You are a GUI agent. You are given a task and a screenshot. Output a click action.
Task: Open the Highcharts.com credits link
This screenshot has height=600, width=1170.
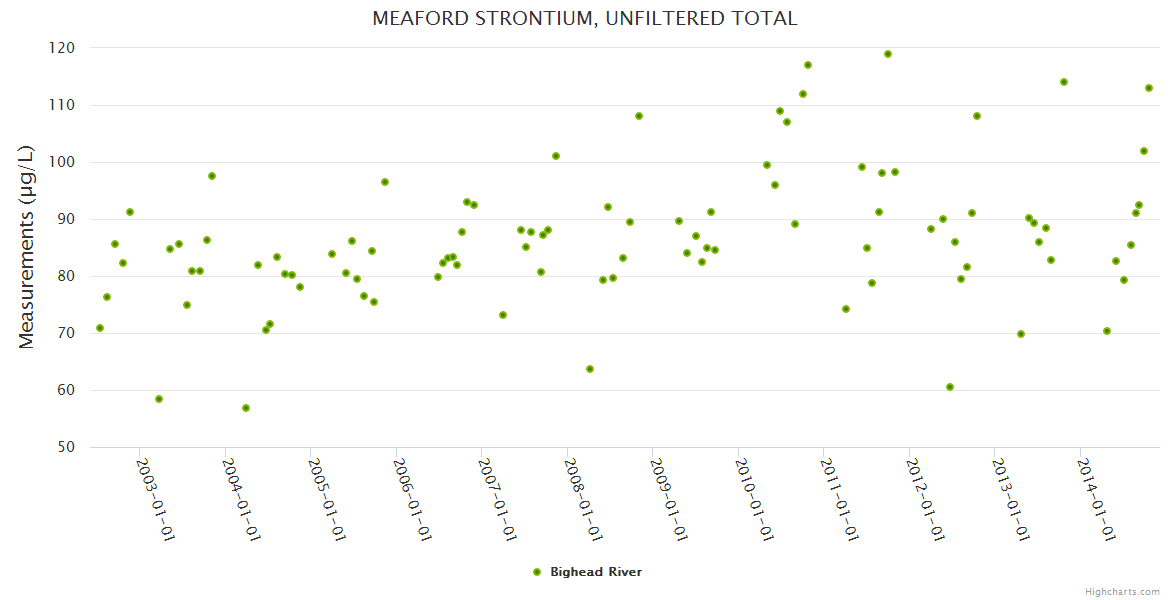1122,591
